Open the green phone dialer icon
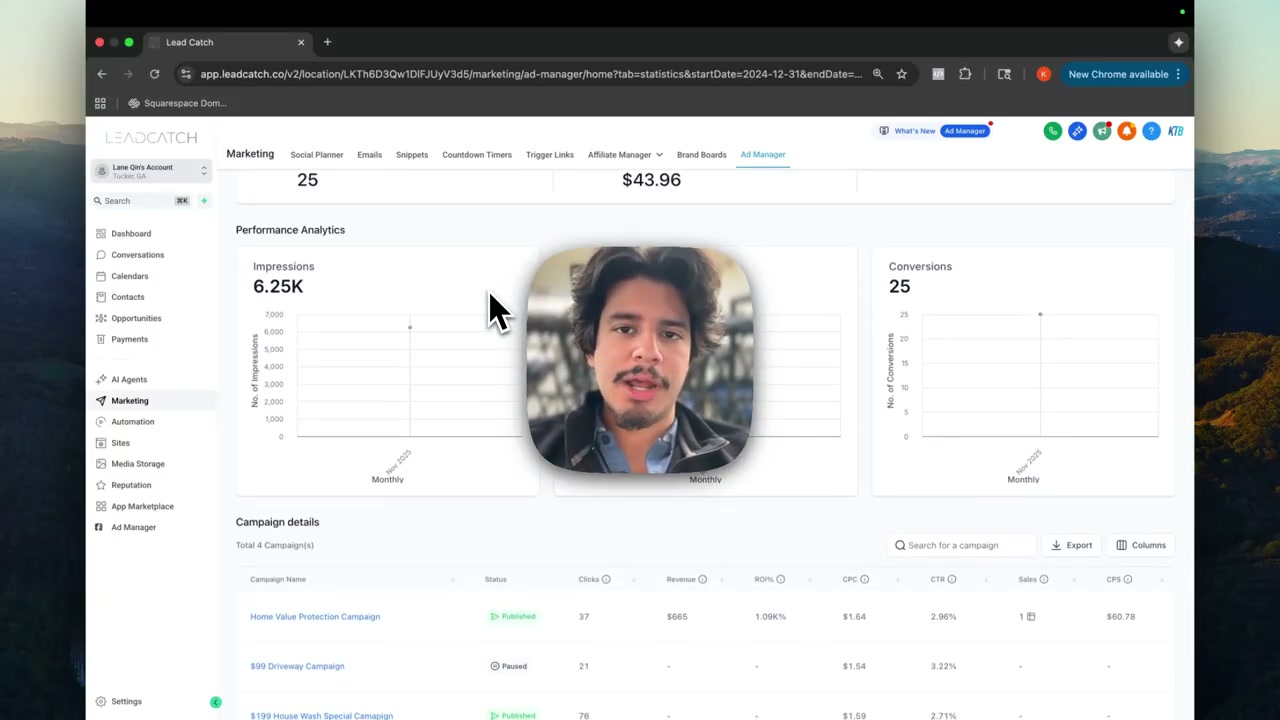This screenshot has height=720, width=1280. (1052, 131)
